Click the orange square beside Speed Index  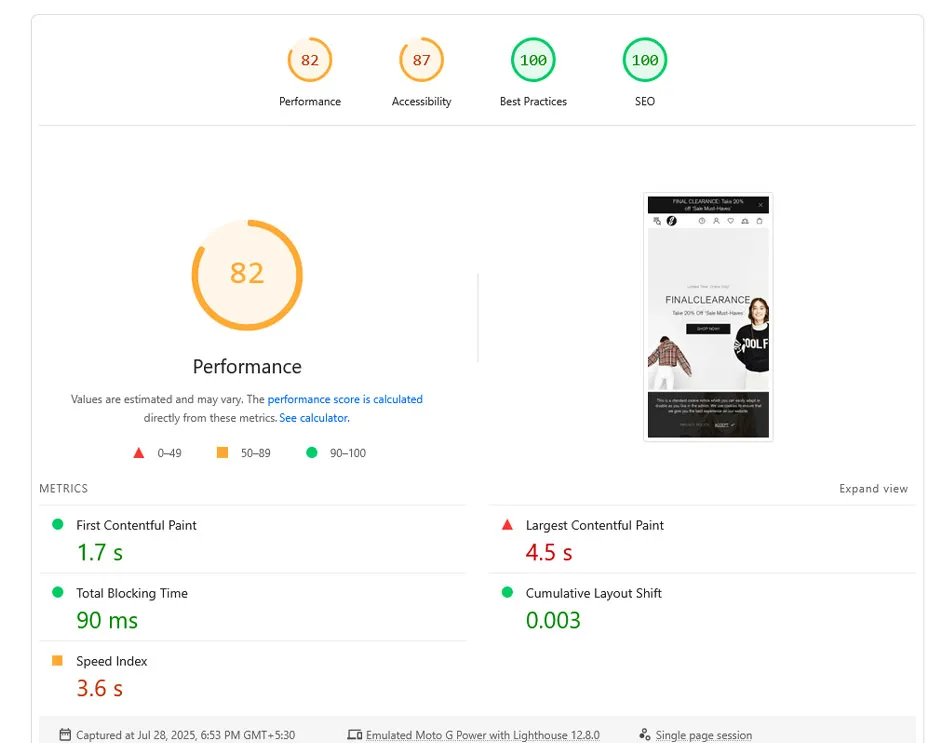pos(57,661)
